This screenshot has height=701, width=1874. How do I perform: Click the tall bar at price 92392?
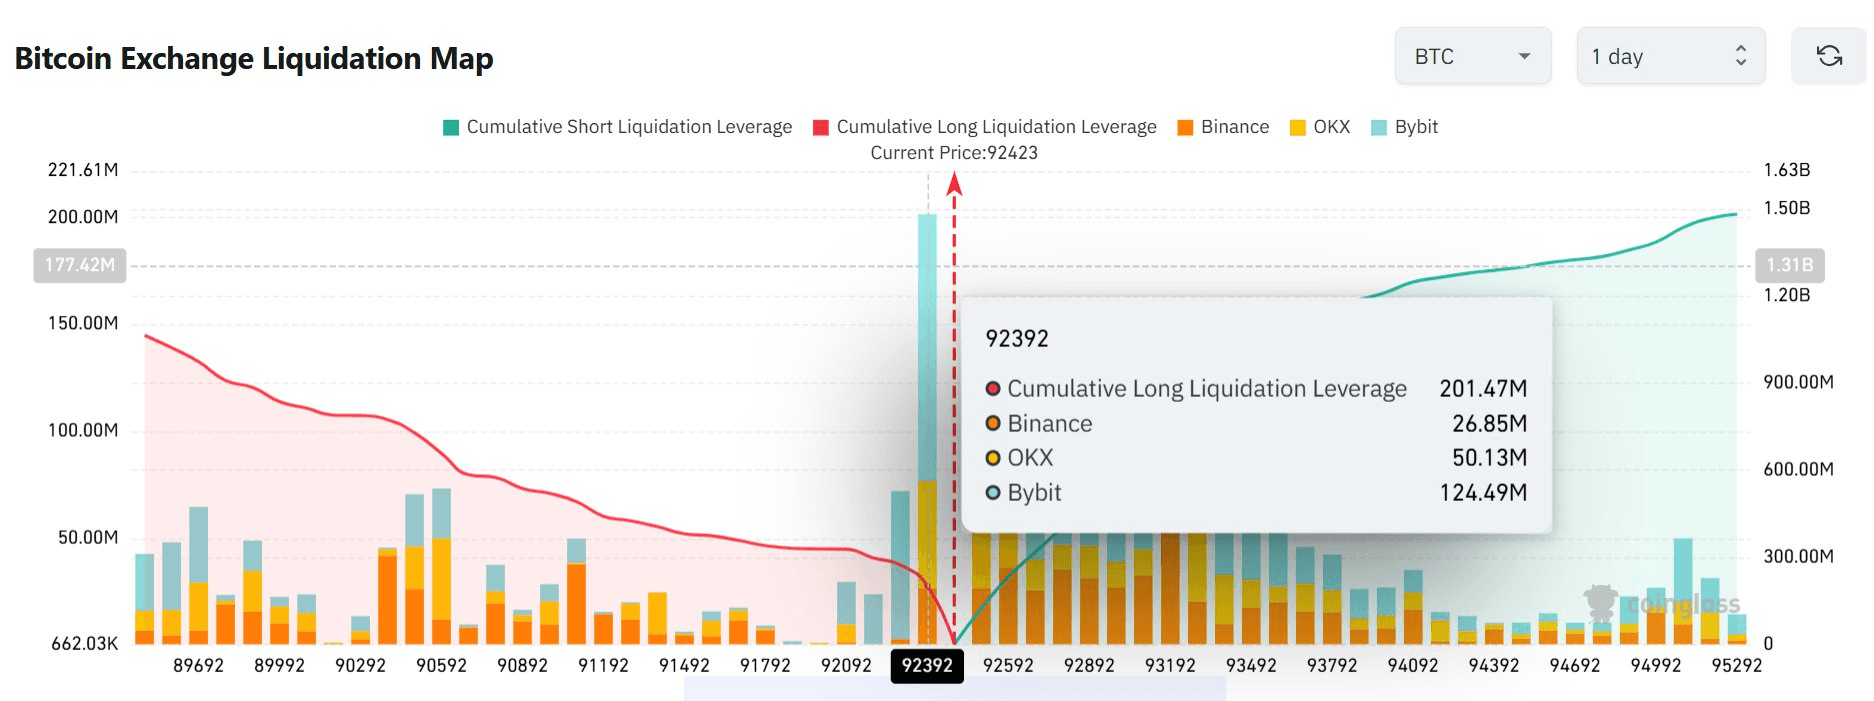927,400
